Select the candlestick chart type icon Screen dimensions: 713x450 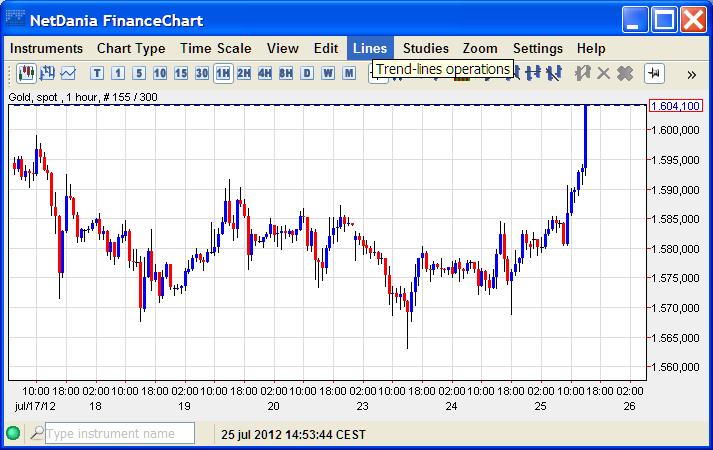[x=26, y=73]
